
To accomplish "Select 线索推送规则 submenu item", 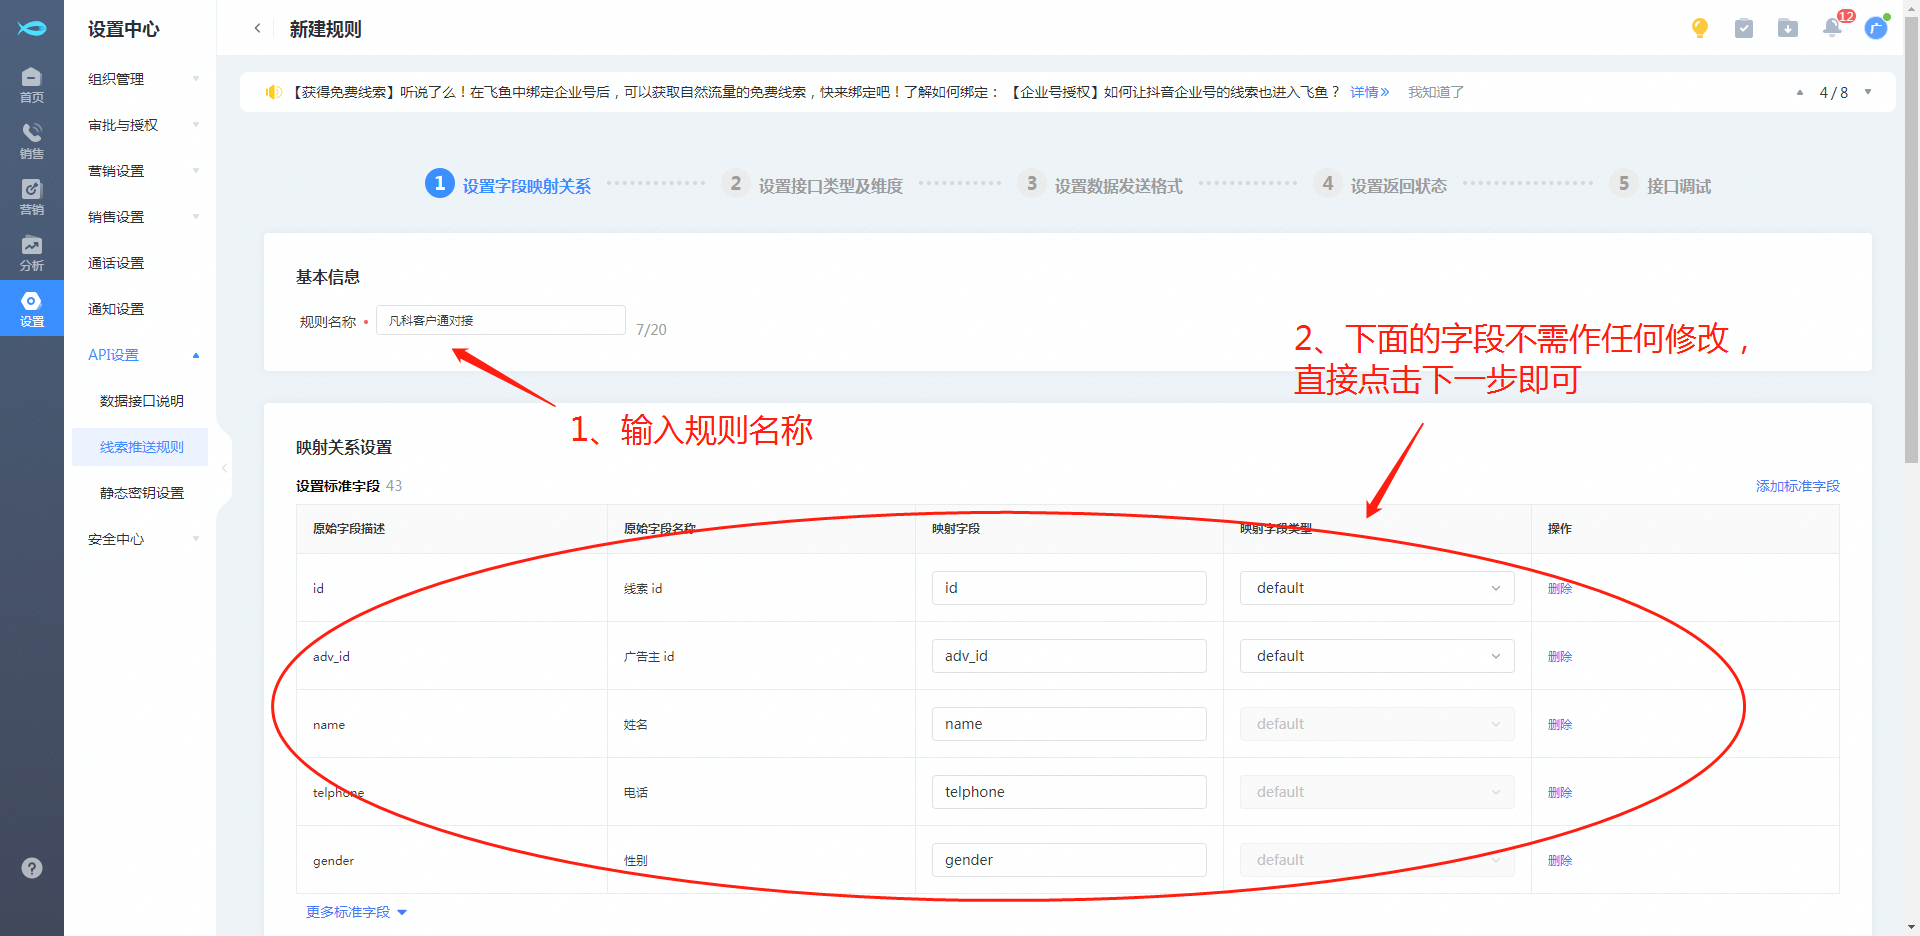I will click(x=141, y=447).
